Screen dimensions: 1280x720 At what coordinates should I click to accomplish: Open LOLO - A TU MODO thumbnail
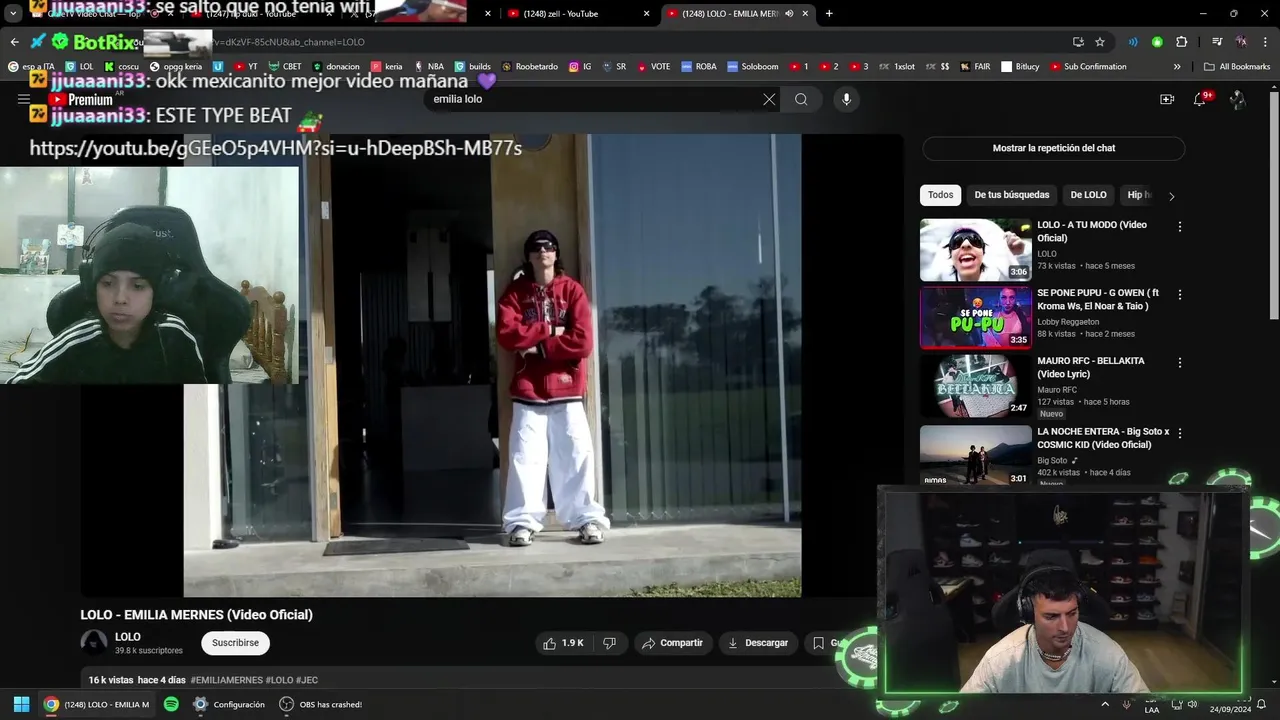point(976,249)
